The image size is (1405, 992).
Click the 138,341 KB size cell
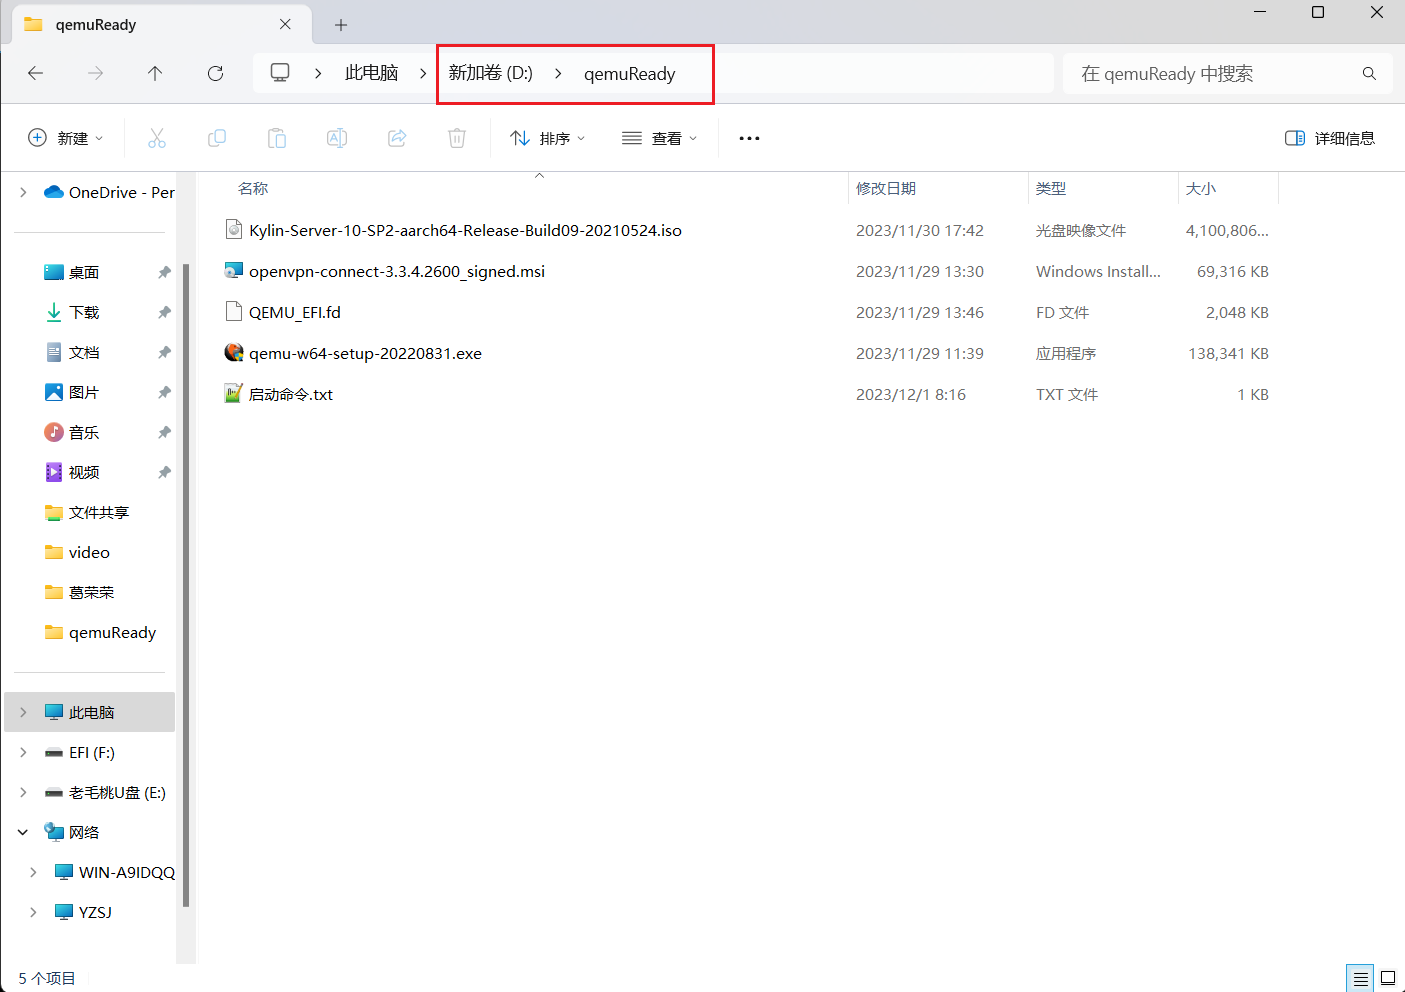pyautogui.click(x=1228, y=353)
